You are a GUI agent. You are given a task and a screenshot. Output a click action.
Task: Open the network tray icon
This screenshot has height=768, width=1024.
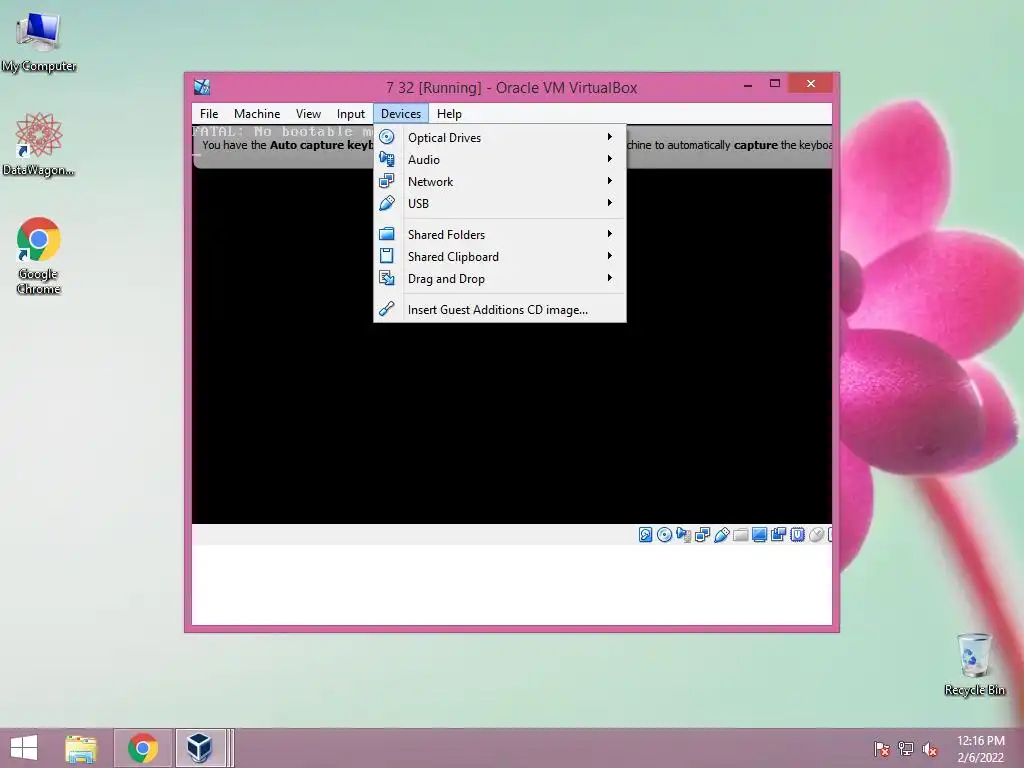[906, 748]
